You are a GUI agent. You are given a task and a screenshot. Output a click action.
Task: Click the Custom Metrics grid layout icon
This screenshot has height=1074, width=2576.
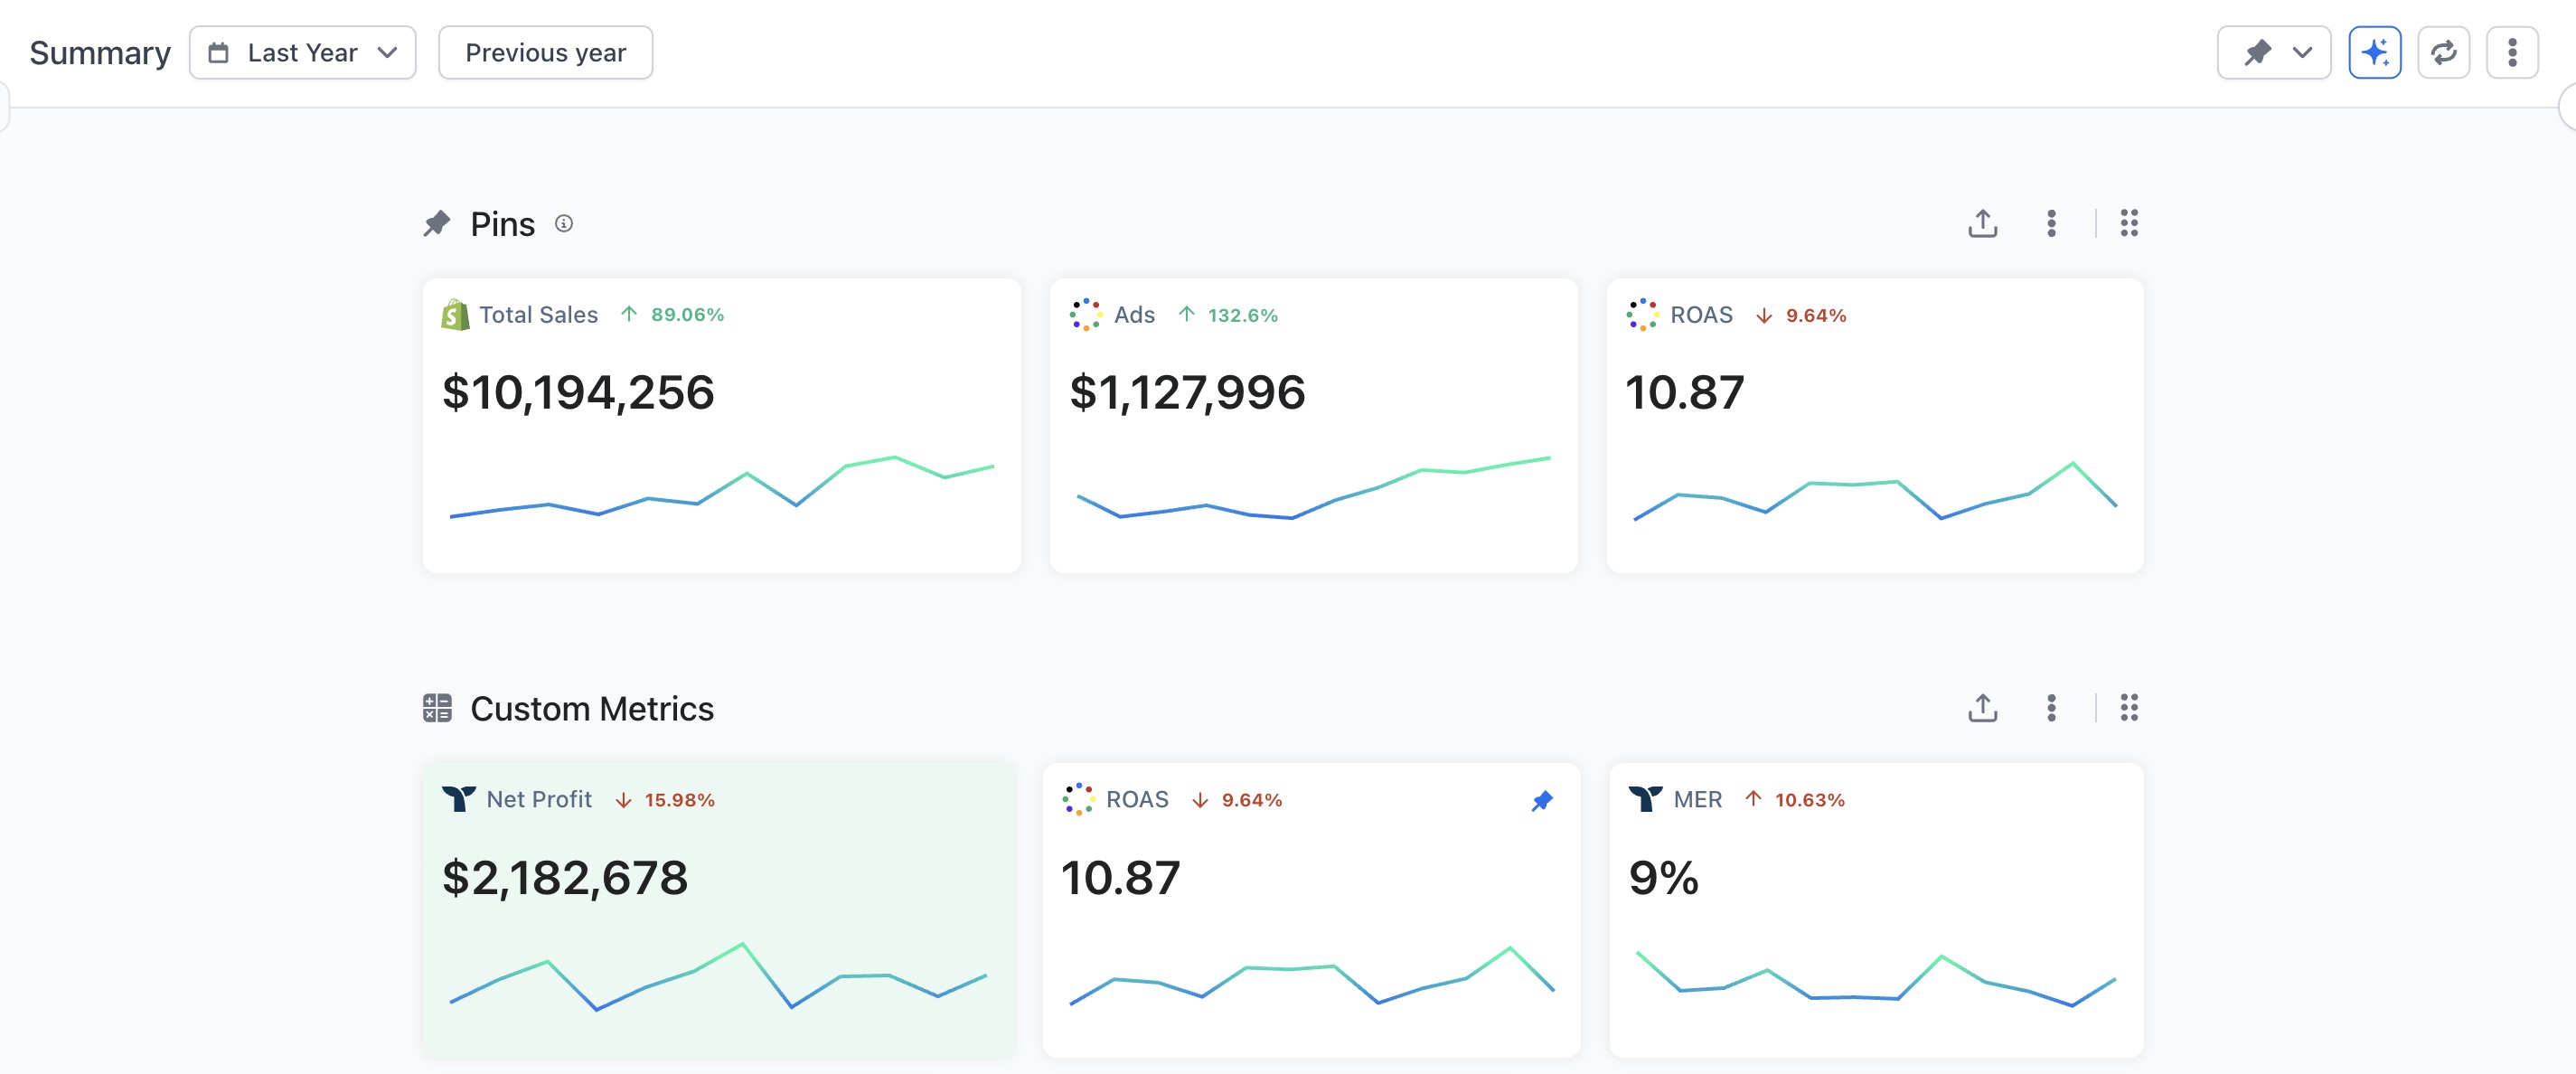[2129, 708]
